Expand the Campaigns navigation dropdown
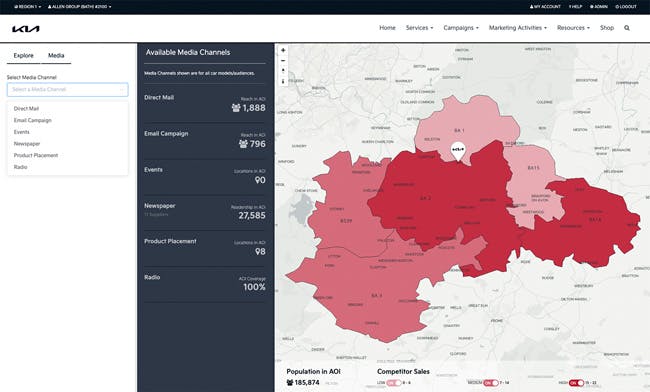This screenshot has width=650, height=392. (461, 28)
